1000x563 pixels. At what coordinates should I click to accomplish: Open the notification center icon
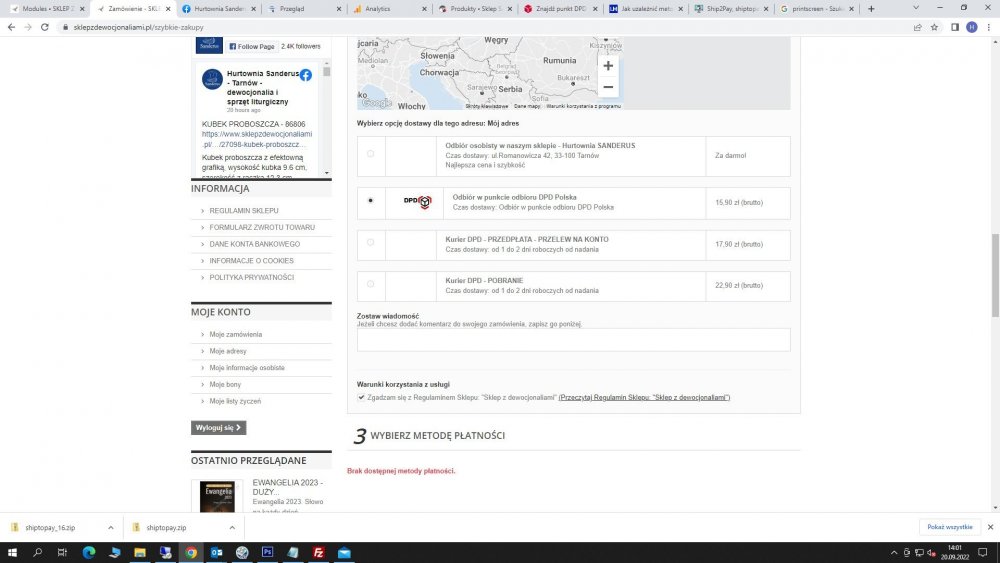coord(982,552)
